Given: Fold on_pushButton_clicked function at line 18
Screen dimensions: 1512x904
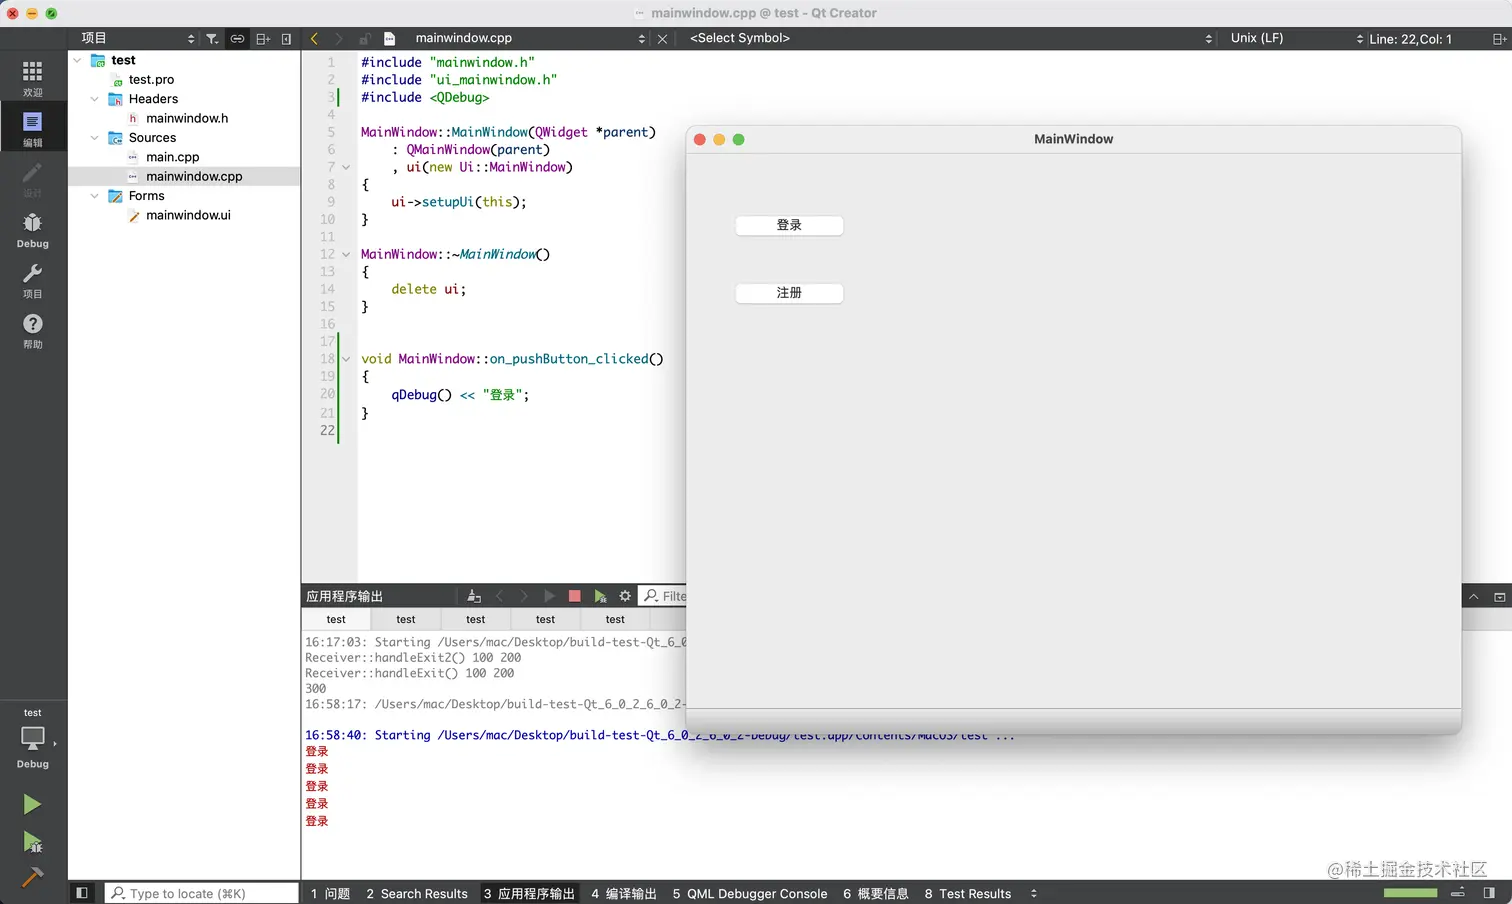Looking at the screenshot, I should click(x=347, y=359).
